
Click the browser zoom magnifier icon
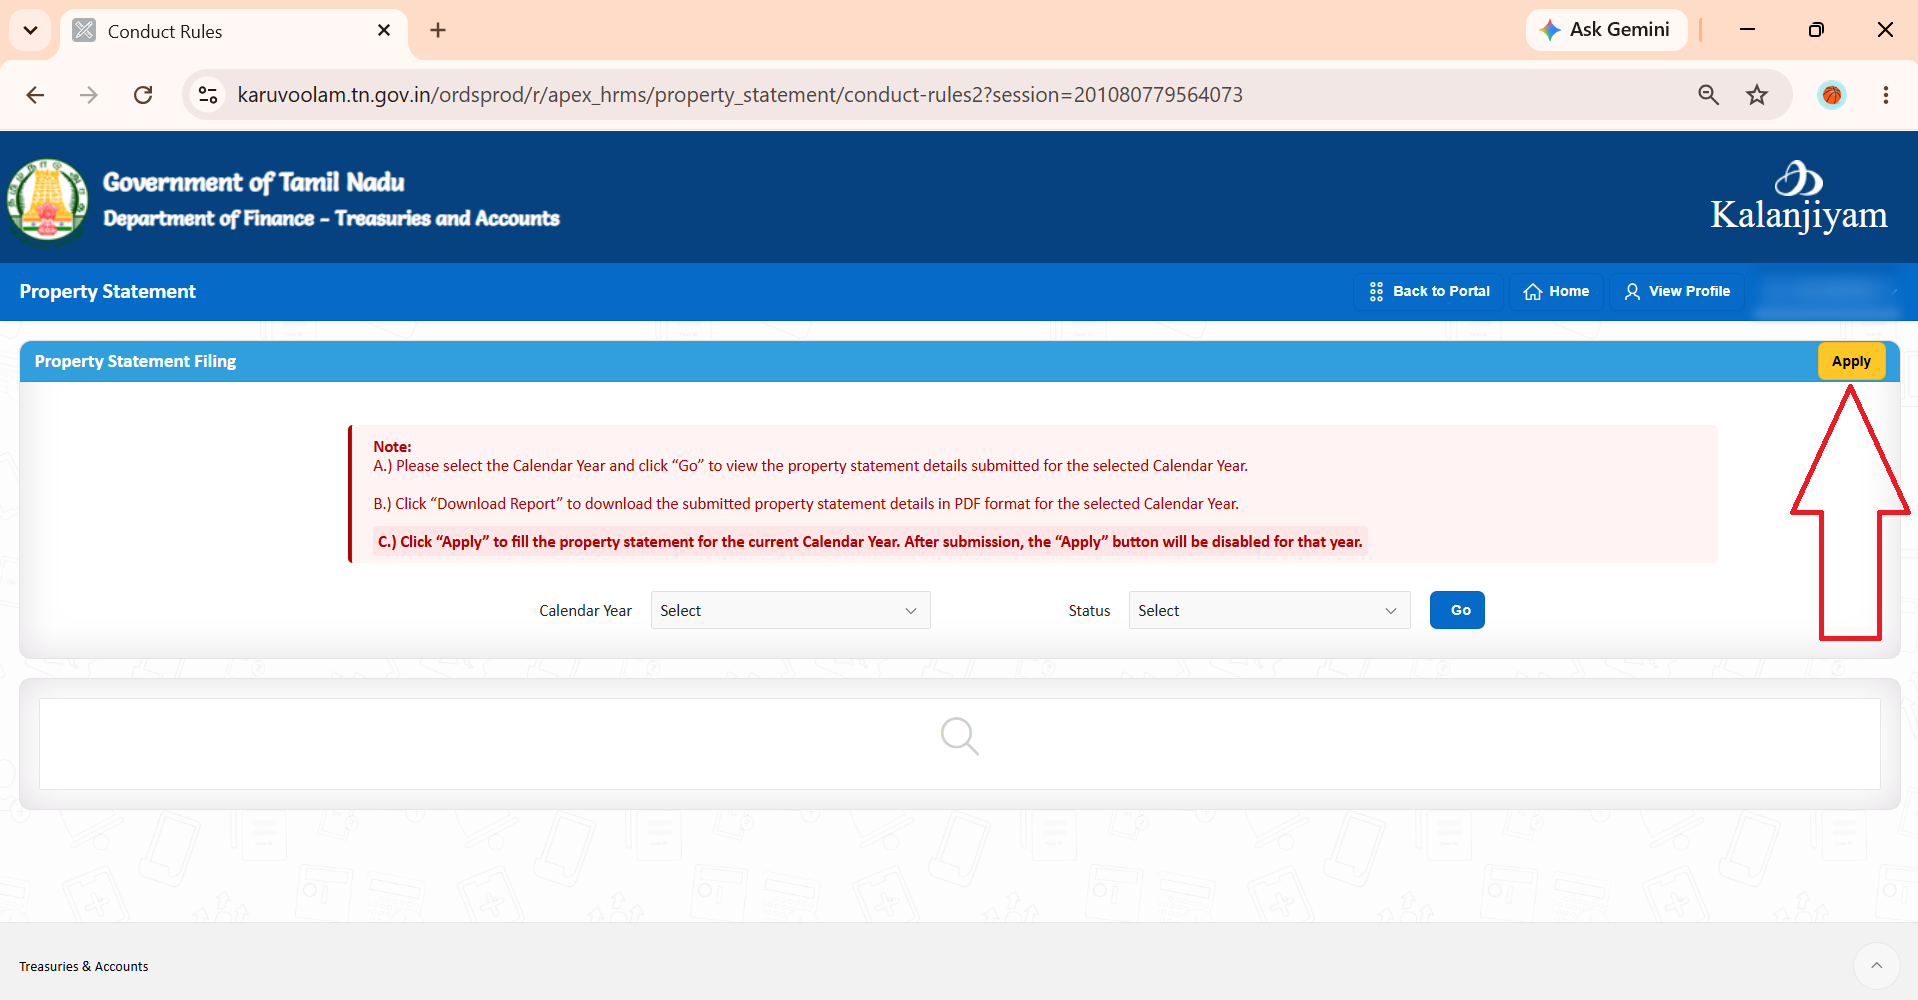[x=1708, y=95]
